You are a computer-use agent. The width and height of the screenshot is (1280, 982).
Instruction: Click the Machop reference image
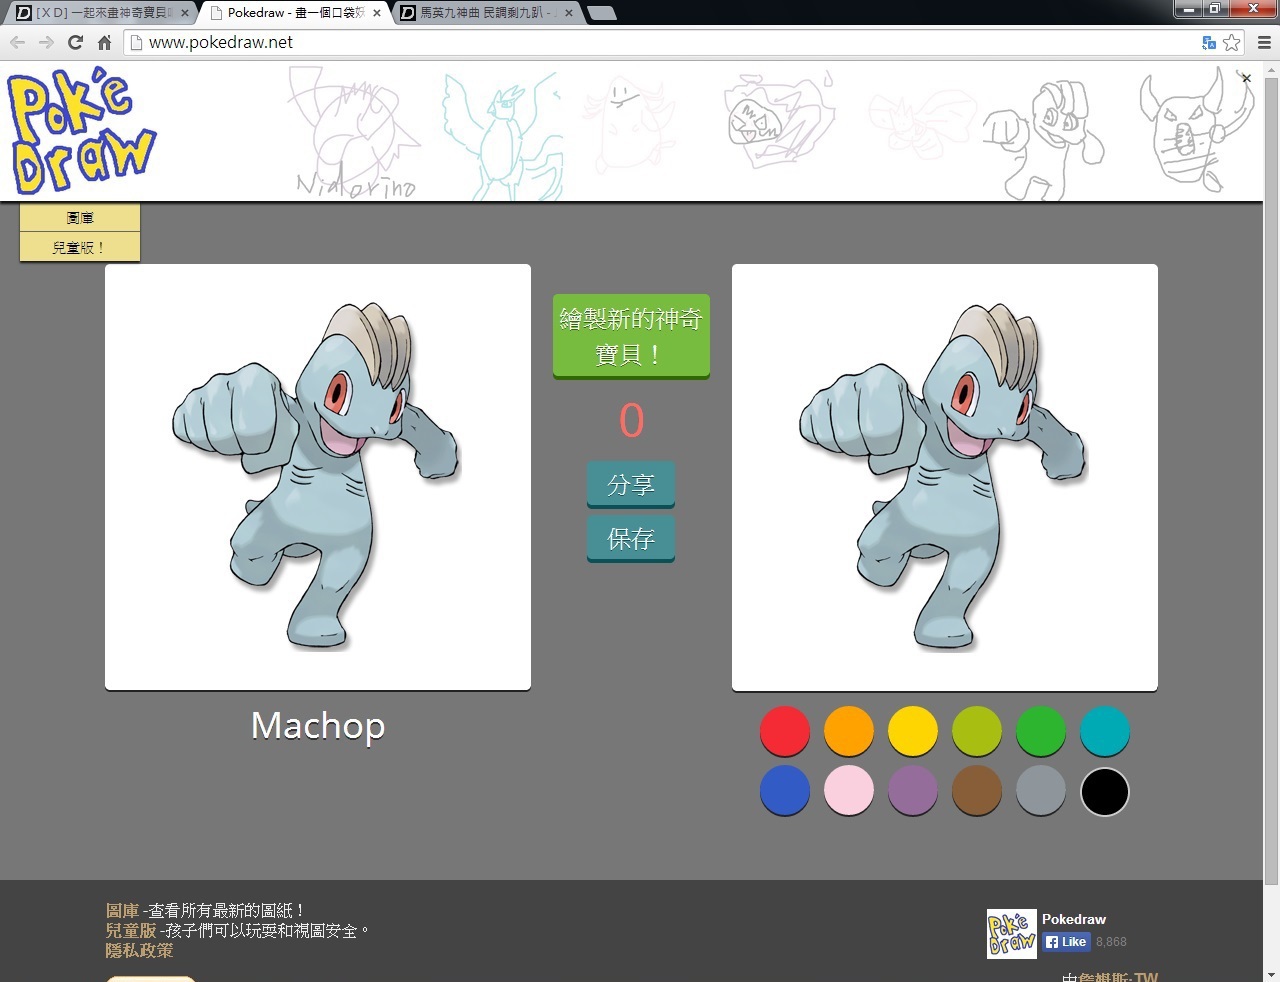click(x=318, y=477)
